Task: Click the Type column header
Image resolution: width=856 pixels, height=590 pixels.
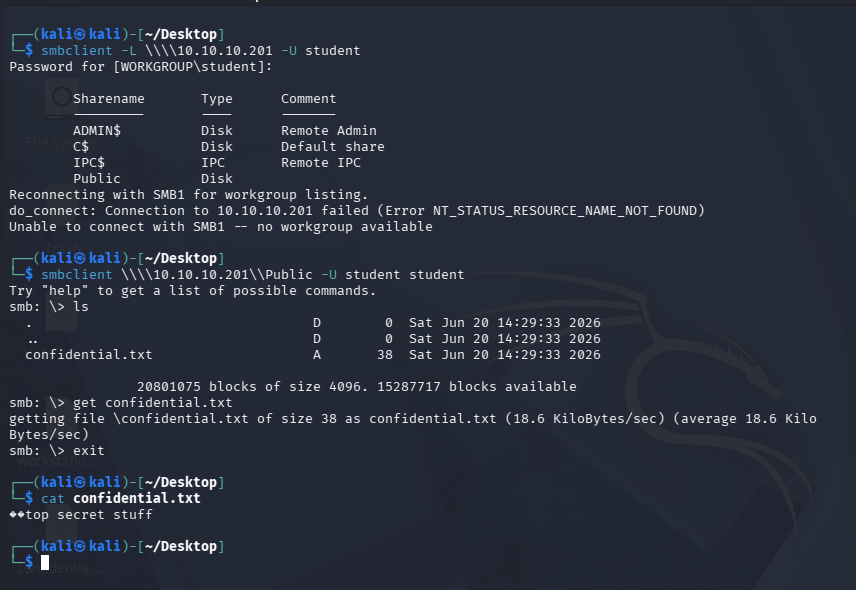Action: coord(217,99)
